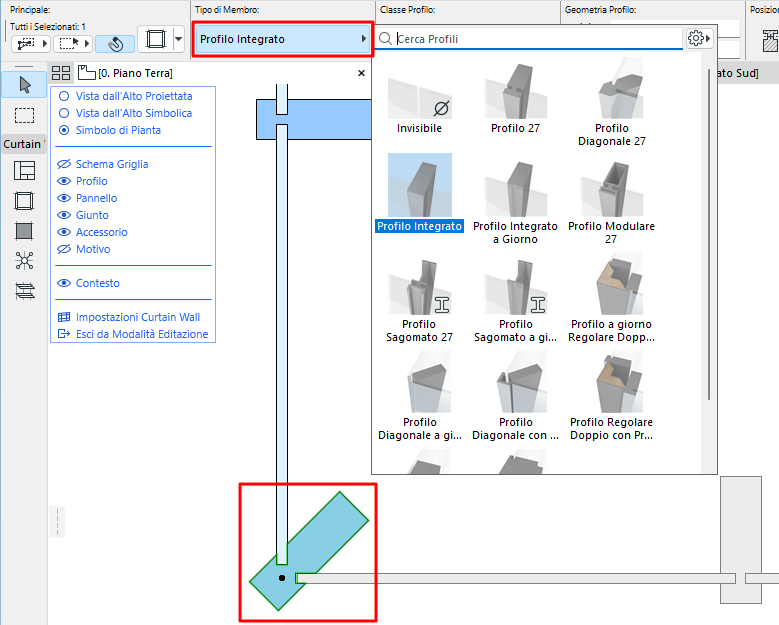Select the Marquee tool in the toolbox
Screen dimensions: 779x625
(x=24, y=115)
